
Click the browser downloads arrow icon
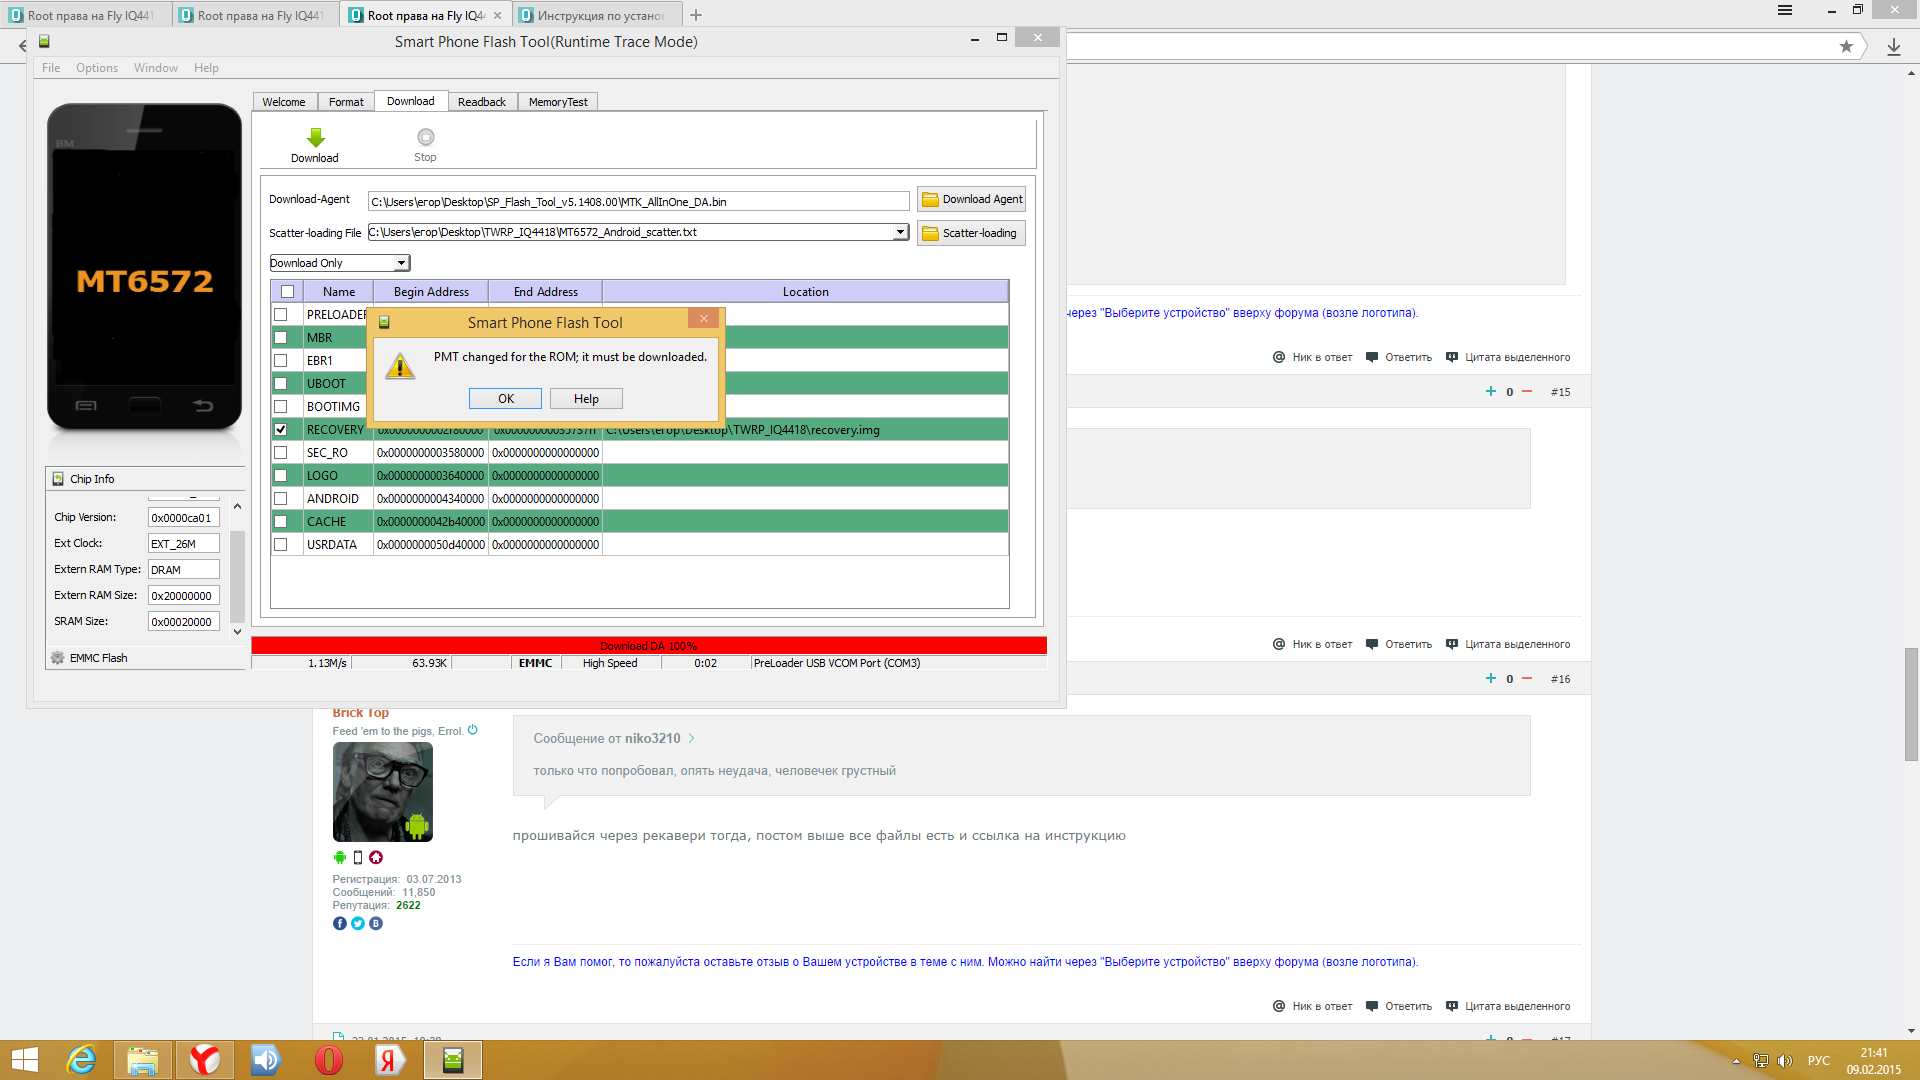1893,46
